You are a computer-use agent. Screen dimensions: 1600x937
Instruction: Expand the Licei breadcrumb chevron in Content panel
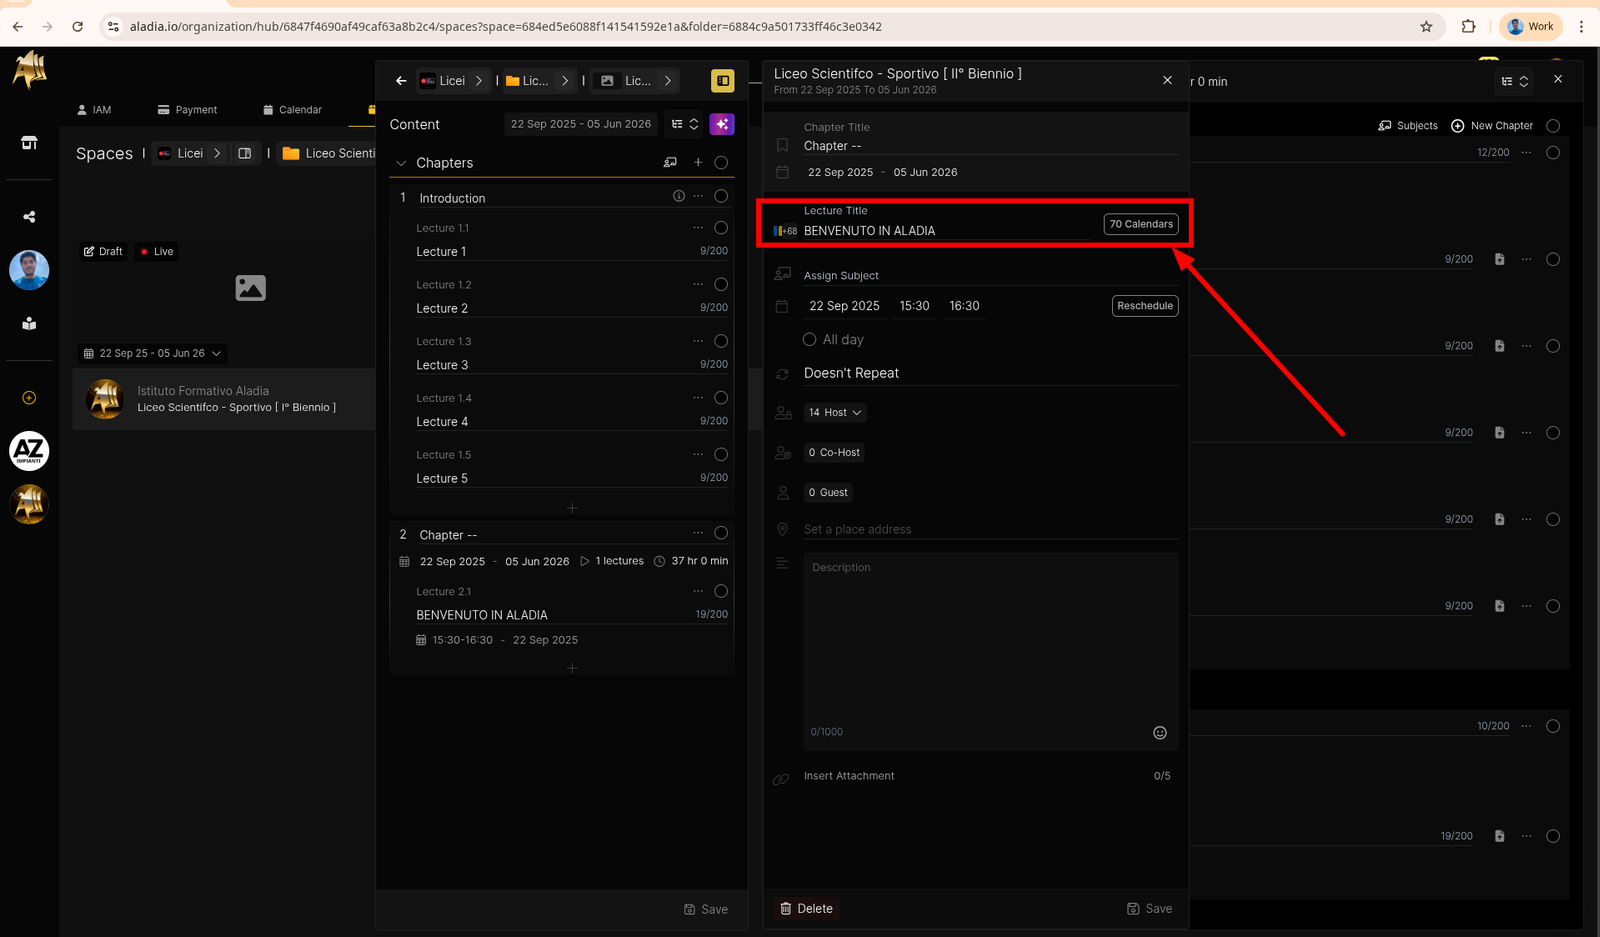(x=479, y=81)
